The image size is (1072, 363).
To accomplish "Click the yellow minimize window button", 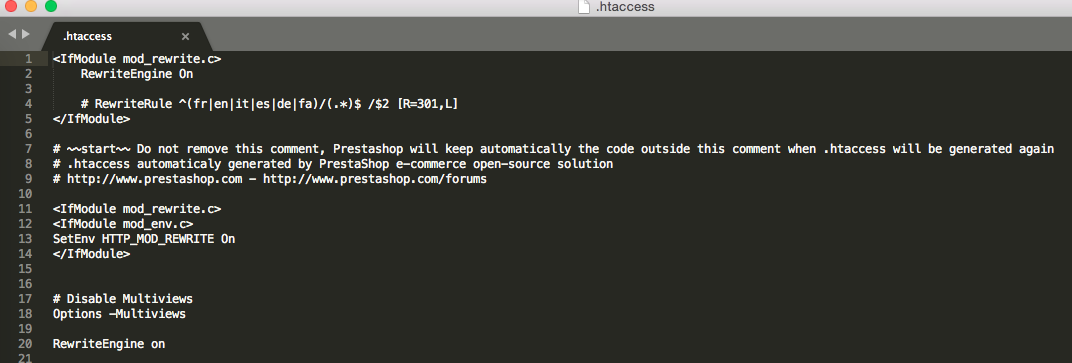I will pos(31,7).
